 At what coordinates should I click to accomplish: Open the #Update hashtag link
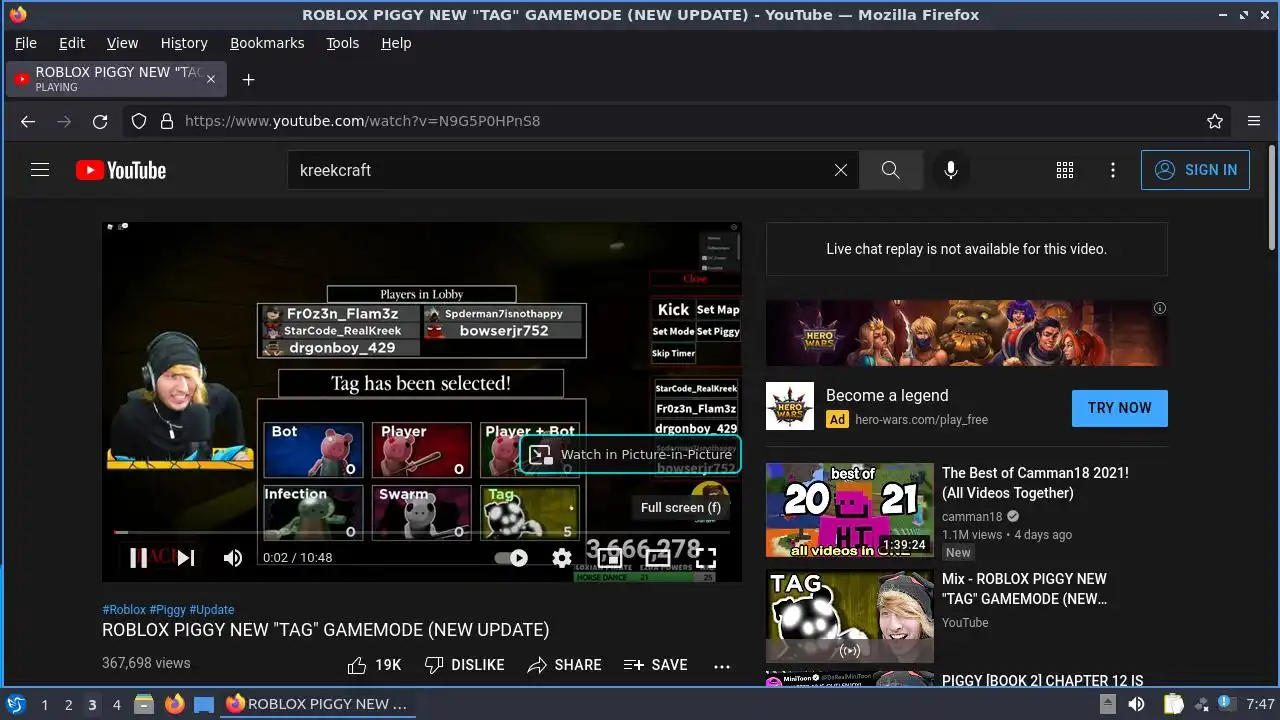(x=212, y=610)
